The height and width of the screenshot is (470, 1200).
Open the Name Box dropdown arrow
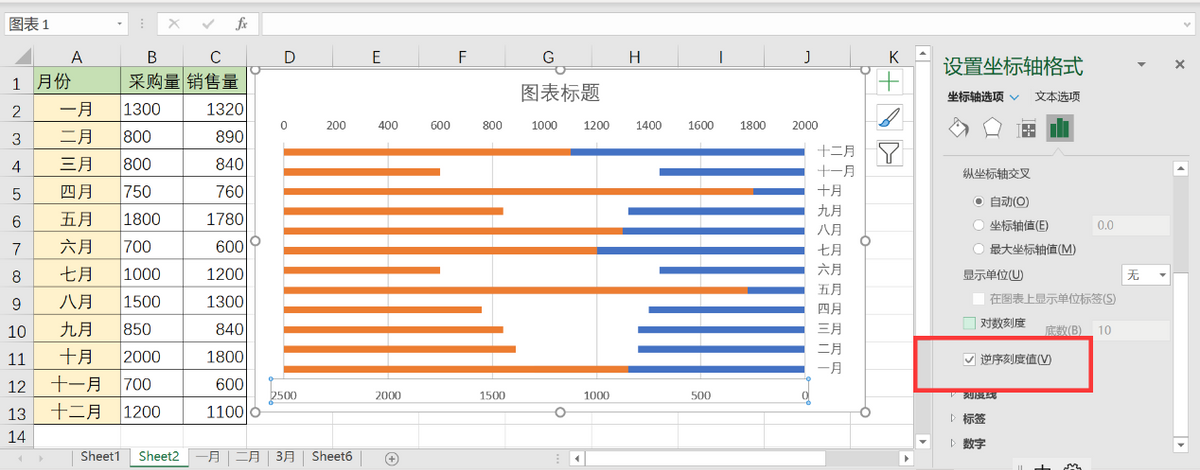click(x=121, y=23)
